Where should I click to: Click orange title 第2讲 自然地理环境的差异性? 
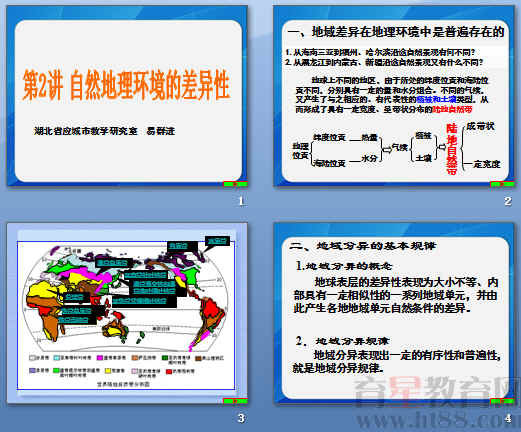126,85
